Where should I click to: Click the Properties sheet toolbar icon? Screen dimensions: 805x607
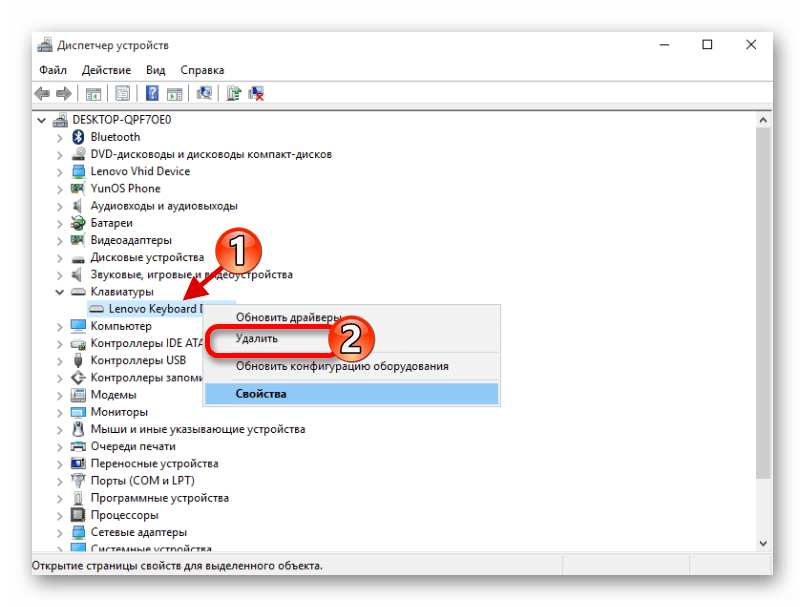[122, 94]
